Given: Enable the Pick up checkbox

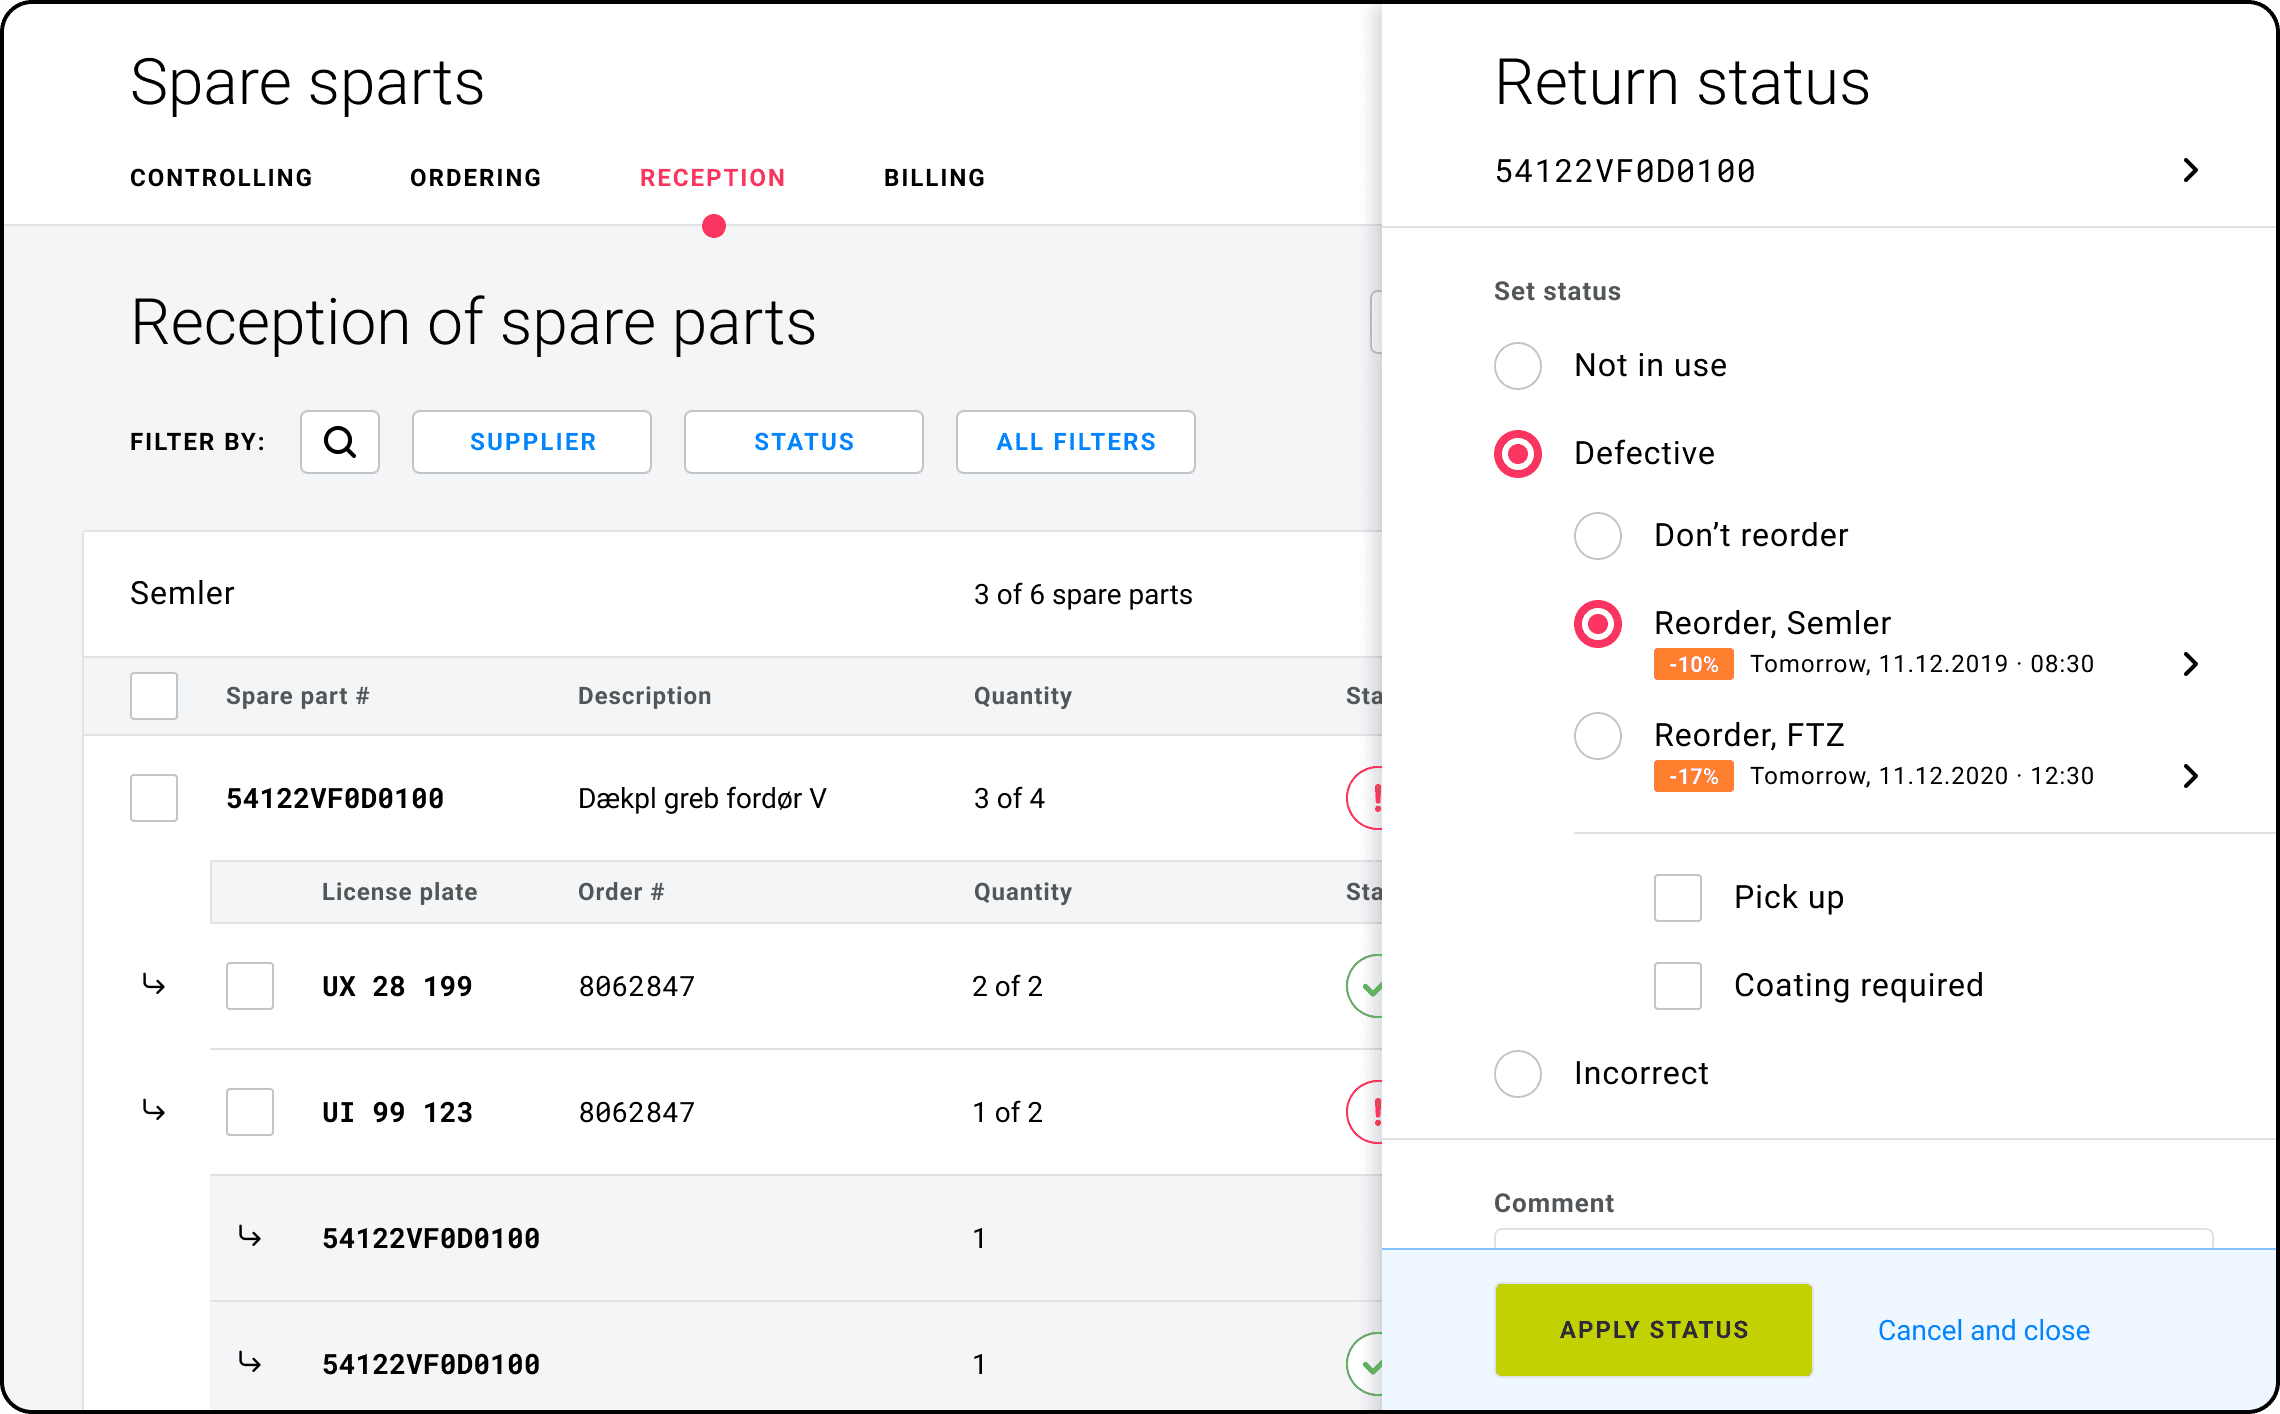Looking at the screenshot, I should tap(1679, 894).
